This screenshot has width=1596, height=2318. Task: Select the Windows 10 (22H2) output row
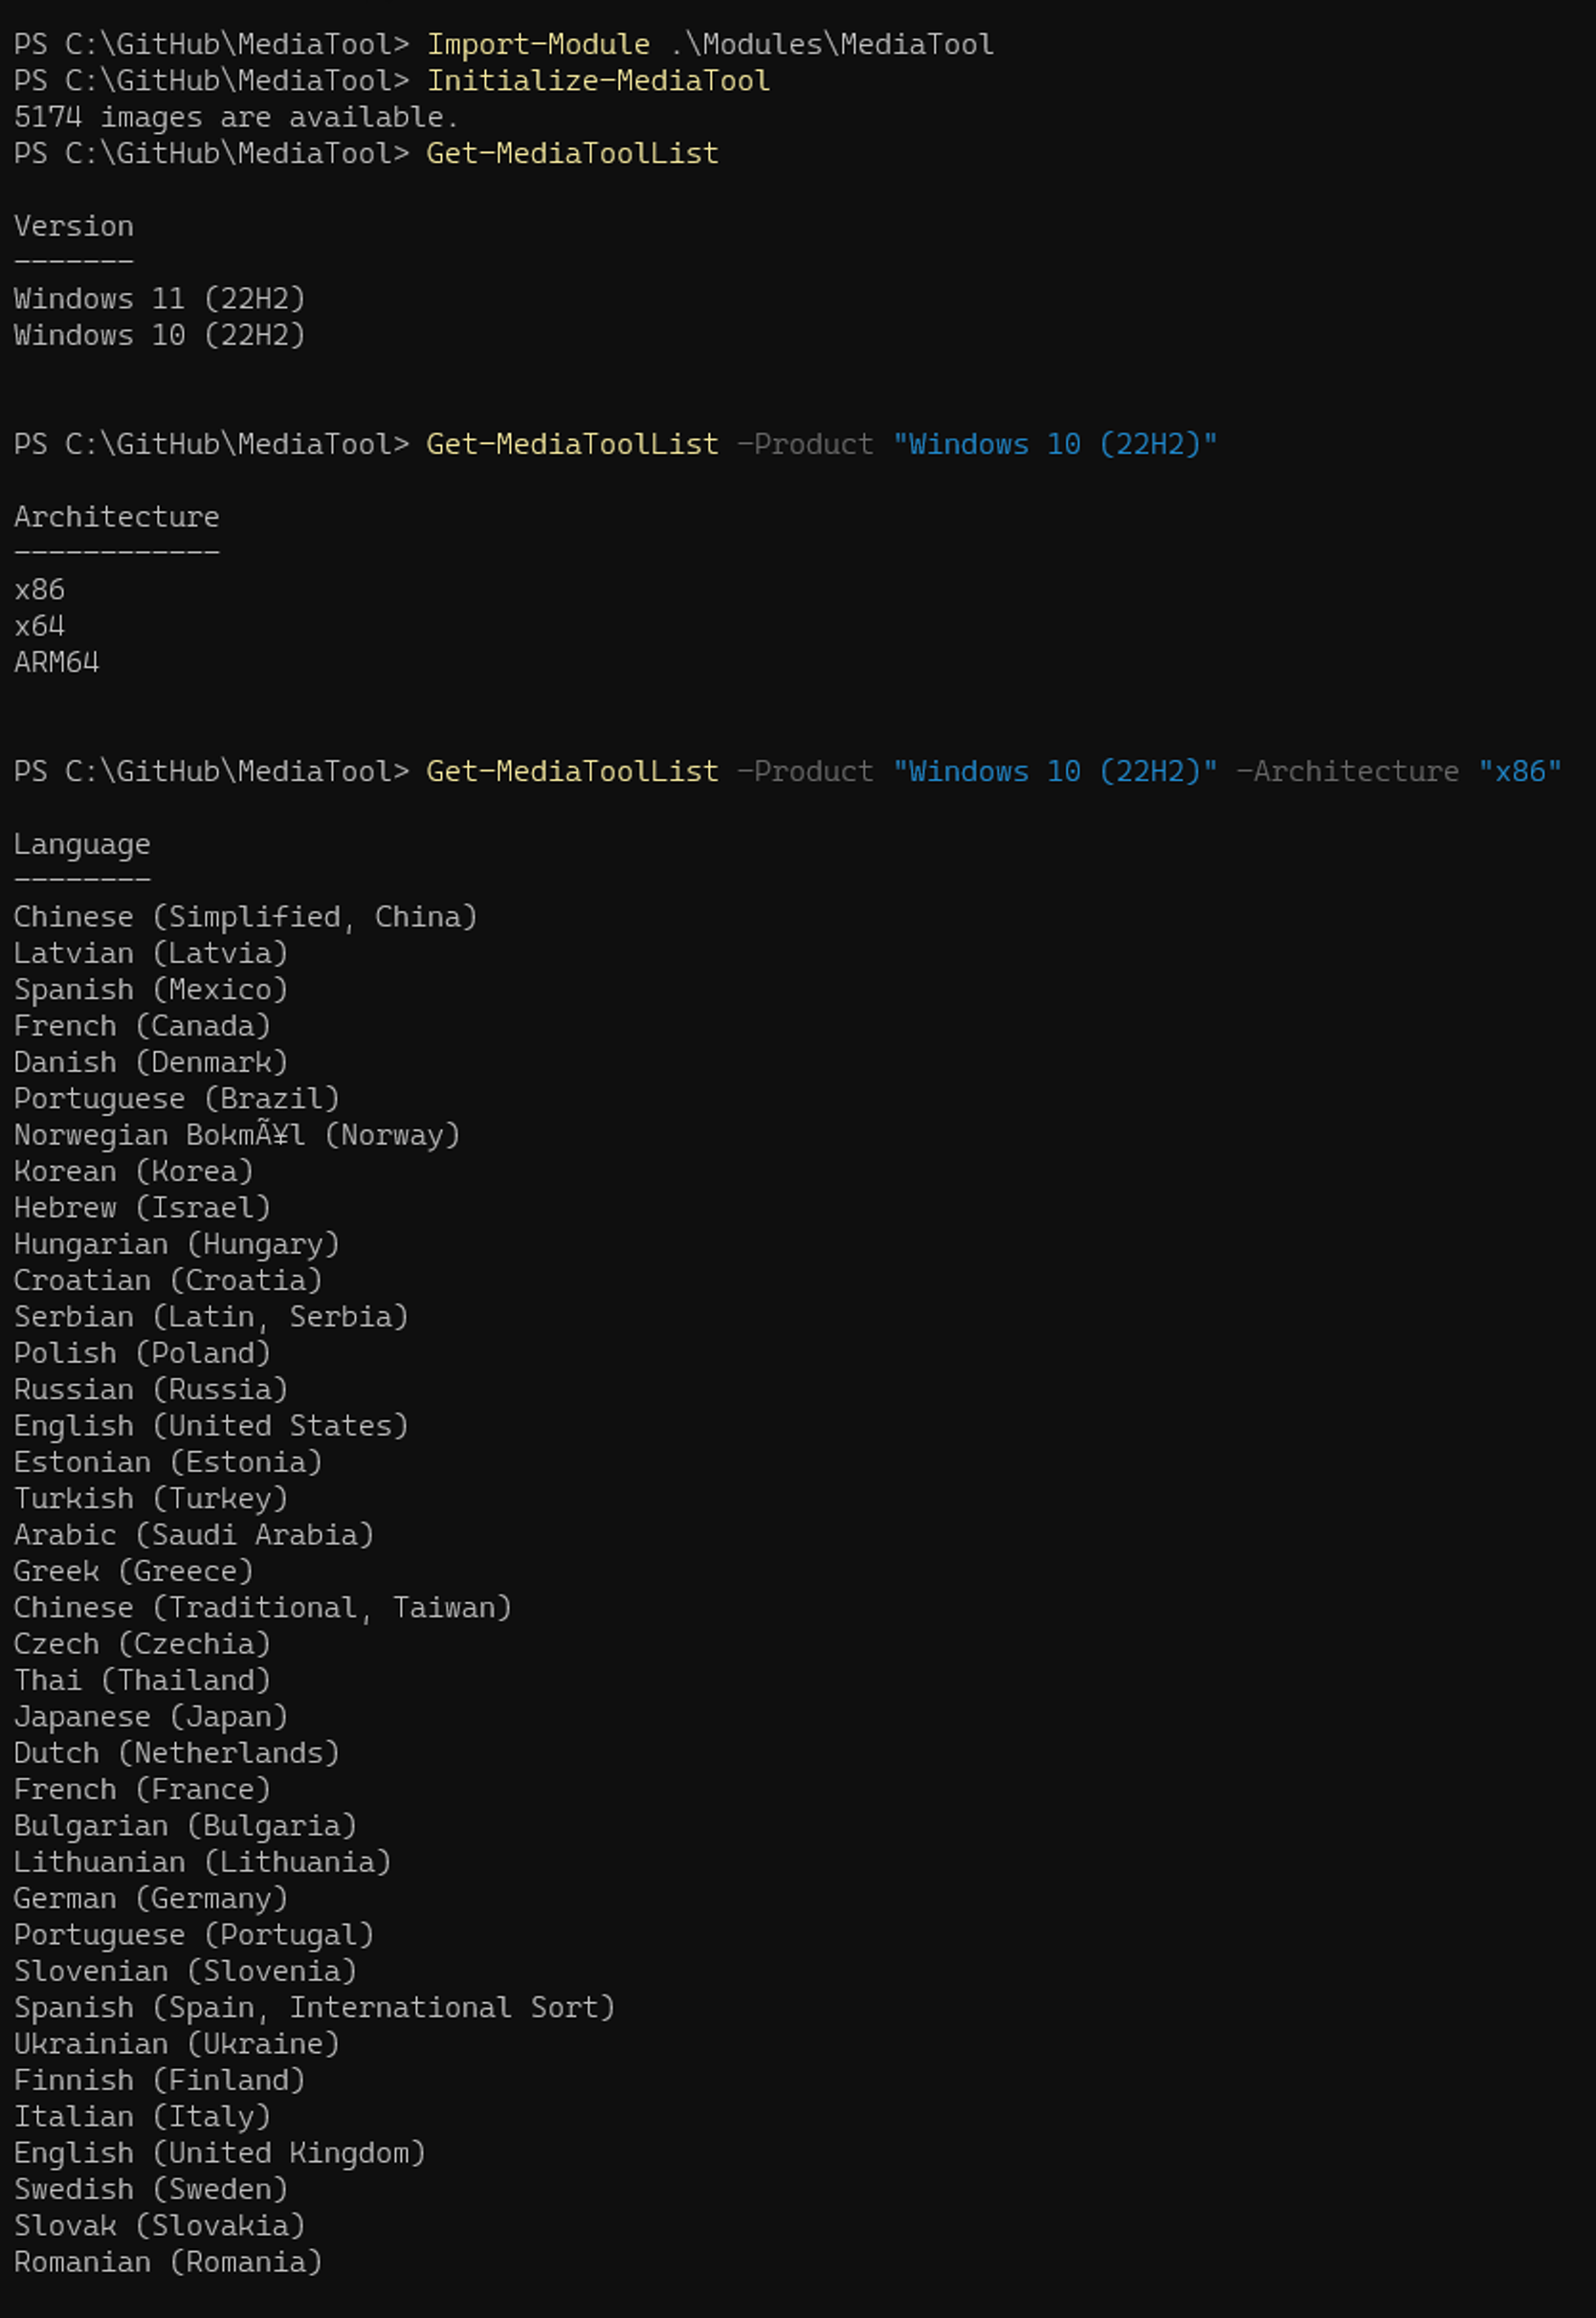tap(160, 336)
